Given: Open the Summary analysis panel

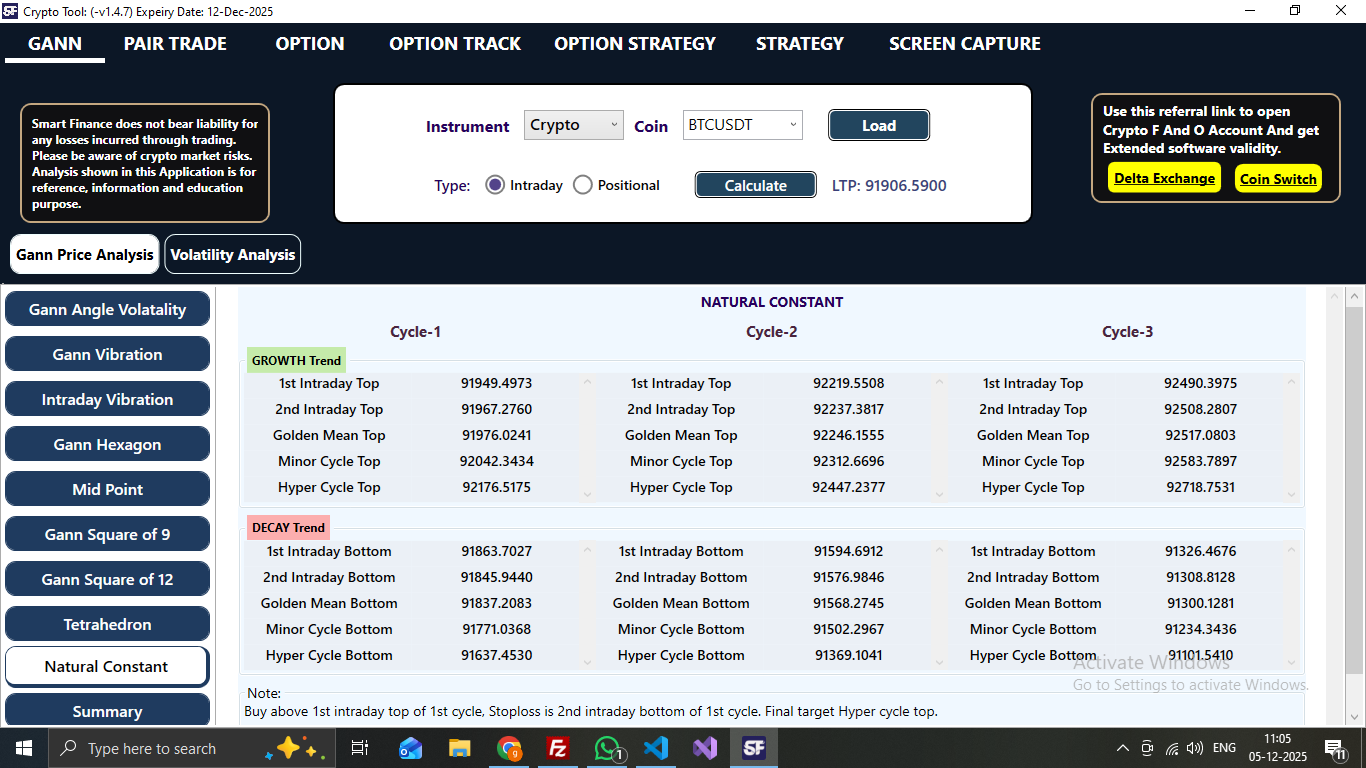Looking at the screenshot, I should point(107,711).
